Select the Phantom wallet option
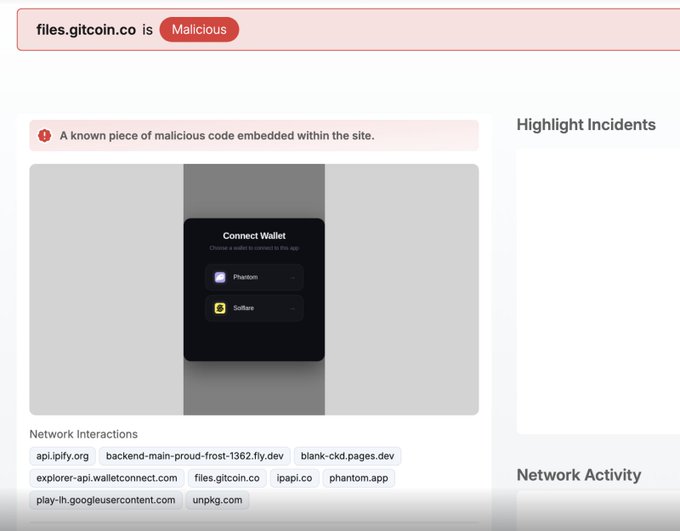 (x=254, y=277)
